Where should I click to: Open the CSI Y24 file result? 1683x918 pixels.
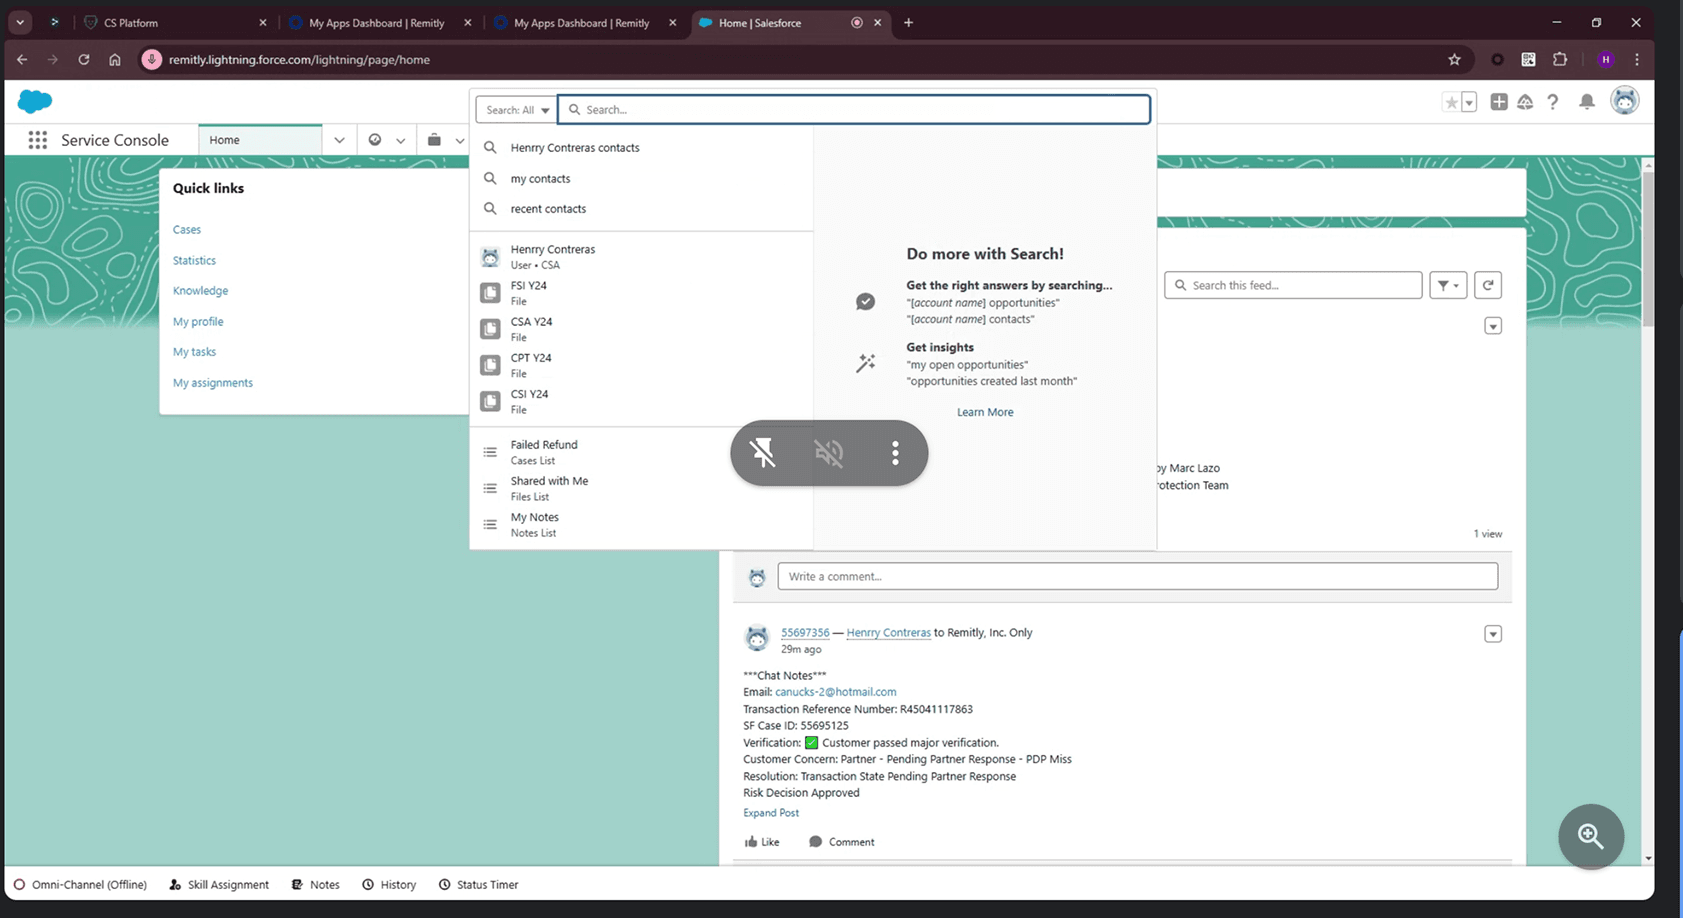tap(641, 401)
